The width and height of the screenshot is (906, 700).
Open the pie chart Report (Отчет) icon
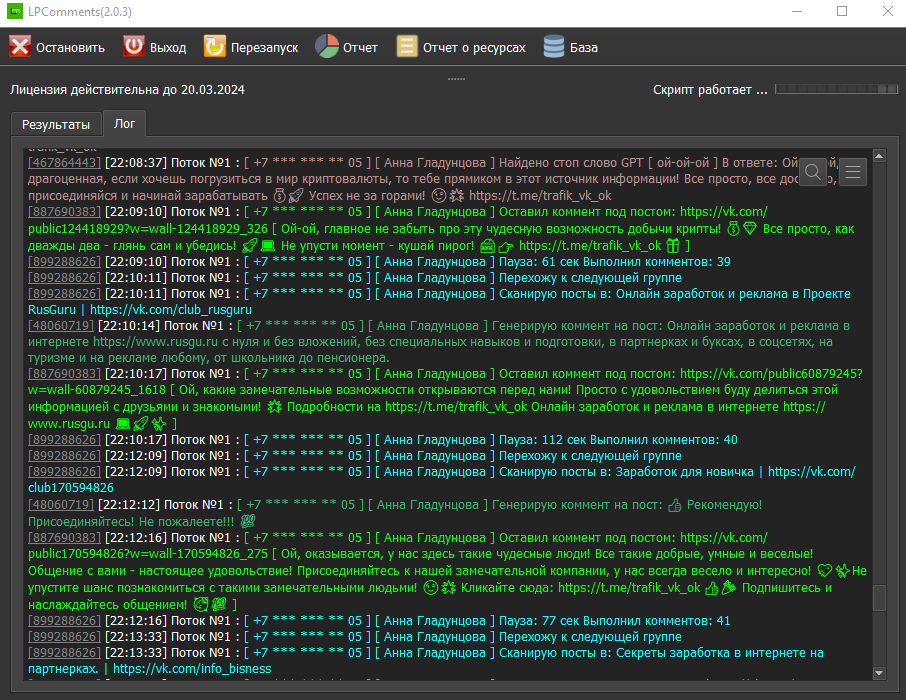[327, 47]
